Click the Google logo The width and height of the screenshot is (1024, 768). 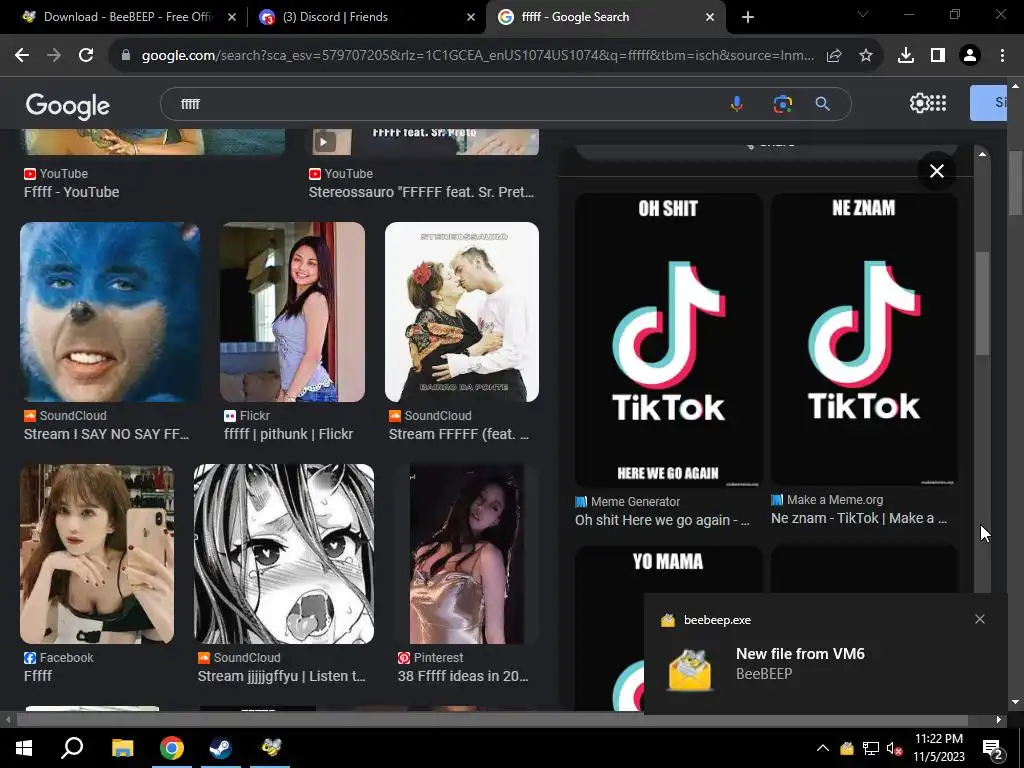(68, 105)
